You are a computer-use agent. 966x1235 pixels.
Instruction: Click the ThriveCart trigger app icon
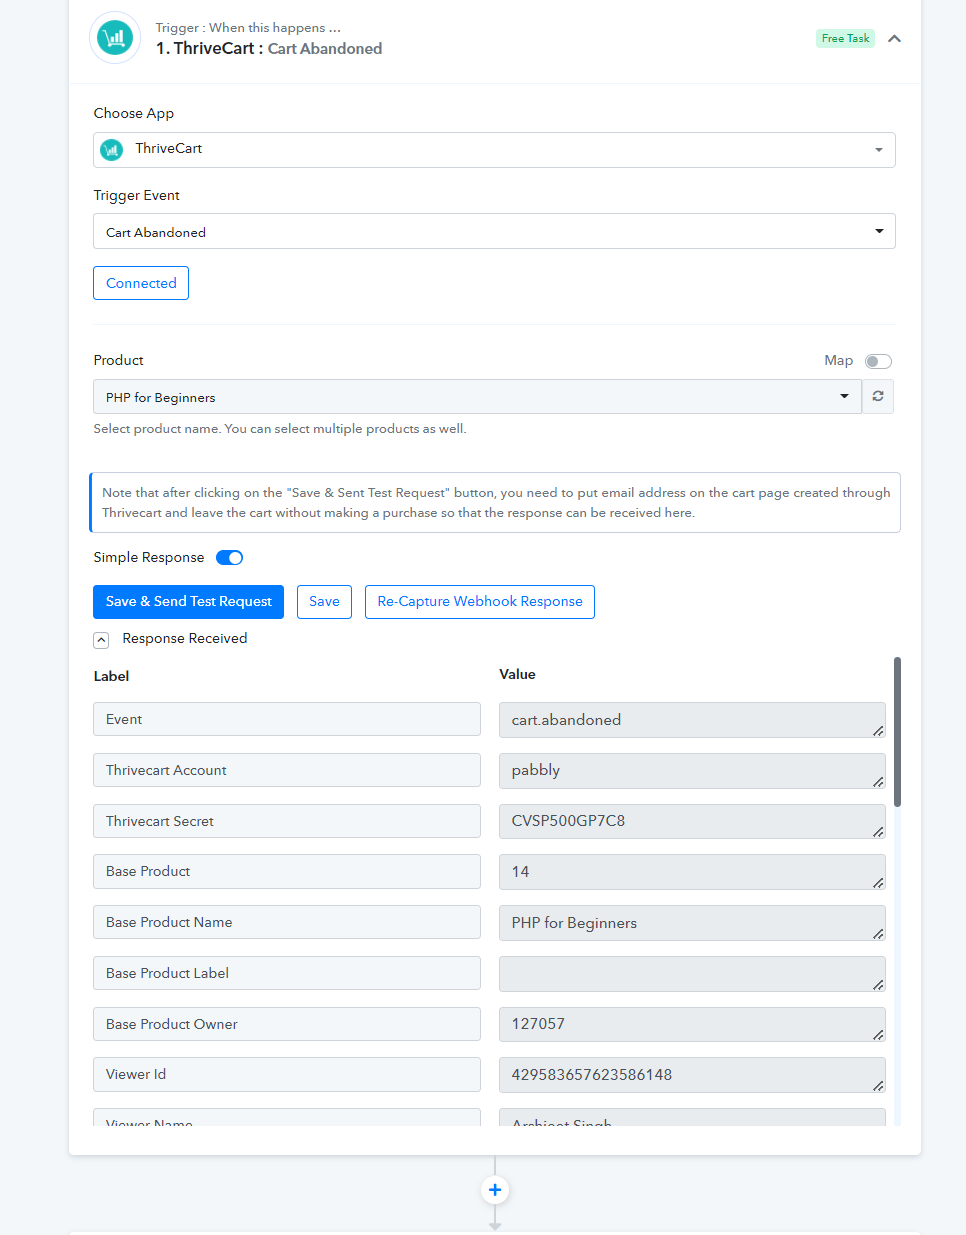point(115,38)
